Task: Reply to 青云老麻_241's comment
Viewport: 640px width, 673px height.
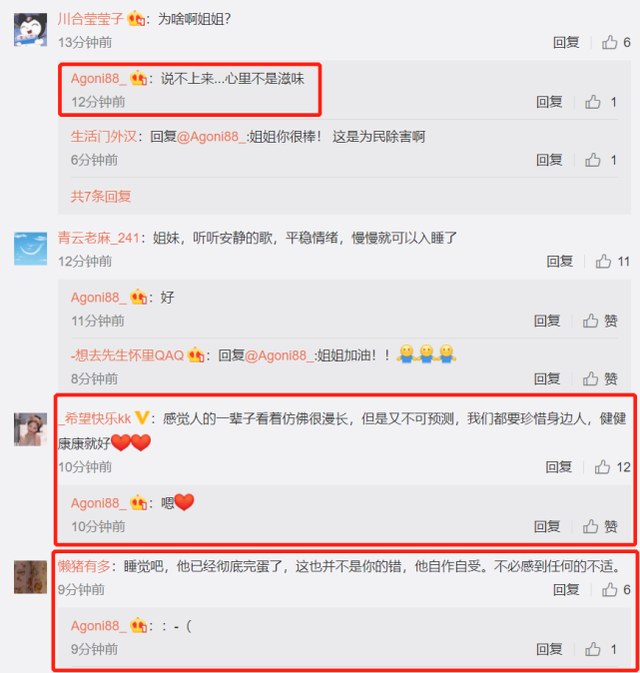Action: pos(560,261)
